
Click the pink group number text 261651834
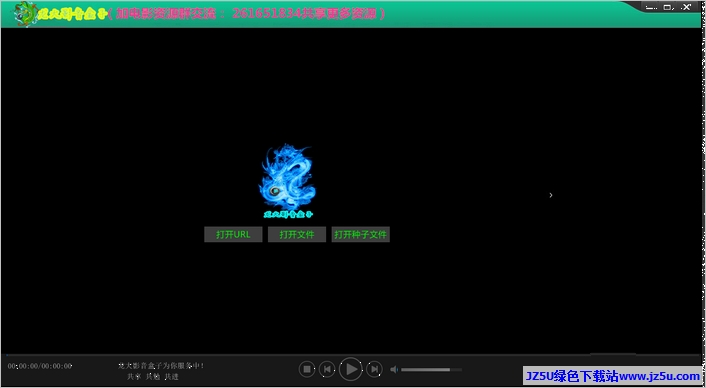point(266,14)
